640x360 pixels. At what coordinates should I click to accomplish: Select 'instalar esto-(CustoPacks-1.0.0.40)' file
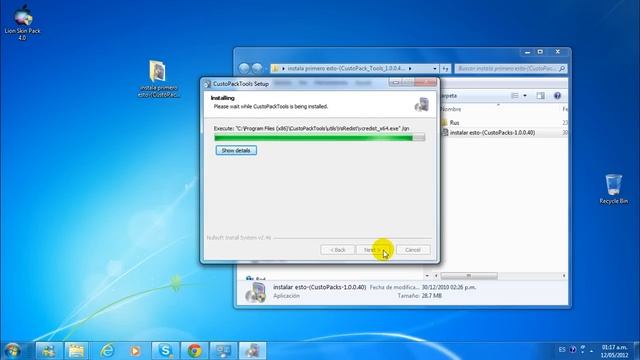tap(492, 133)
